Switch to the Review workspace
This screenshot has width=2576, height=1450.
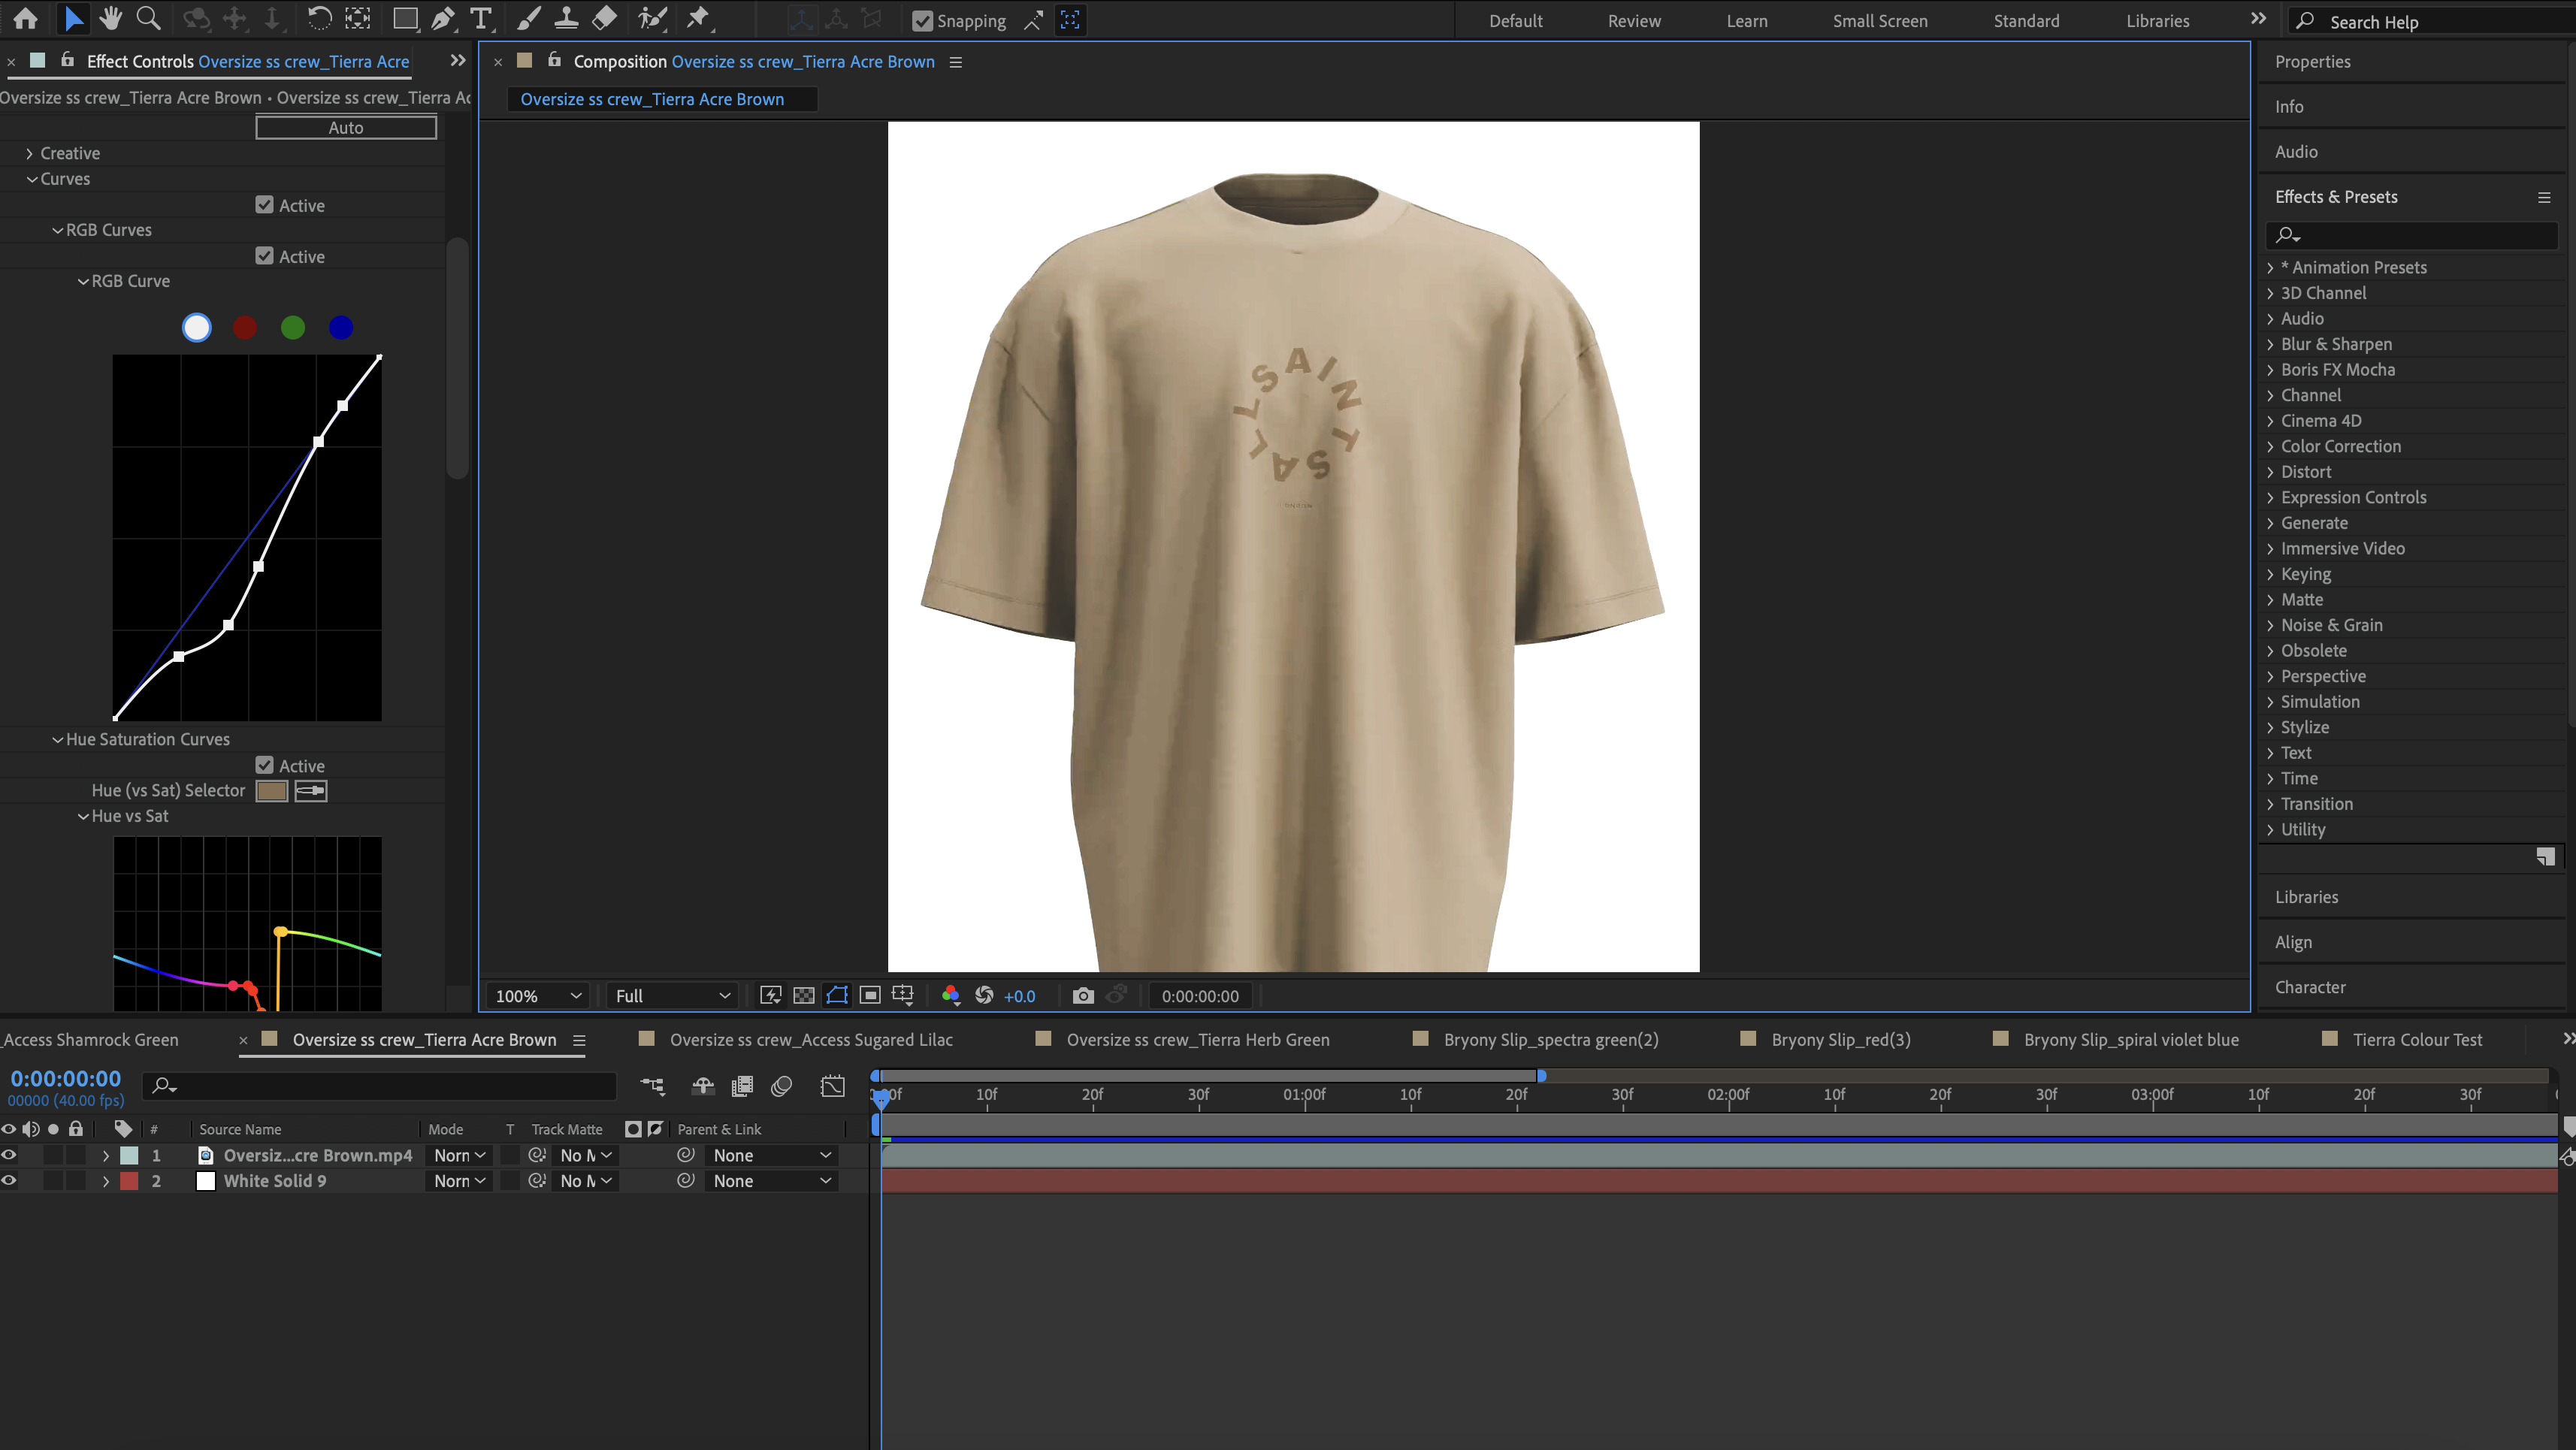tap(1633, 21)
